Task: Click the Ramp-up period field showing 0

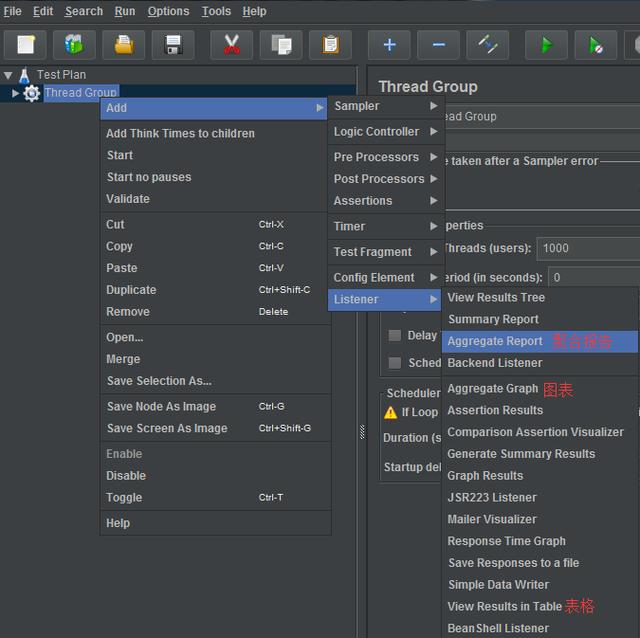Action: (x=594, y=278)
